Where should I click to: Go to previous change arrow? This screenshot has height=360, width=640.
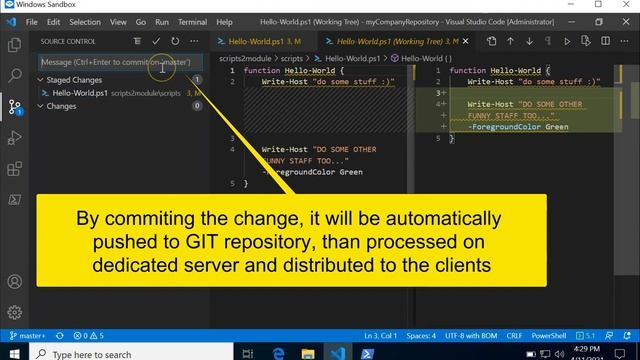tap(510, 41)
